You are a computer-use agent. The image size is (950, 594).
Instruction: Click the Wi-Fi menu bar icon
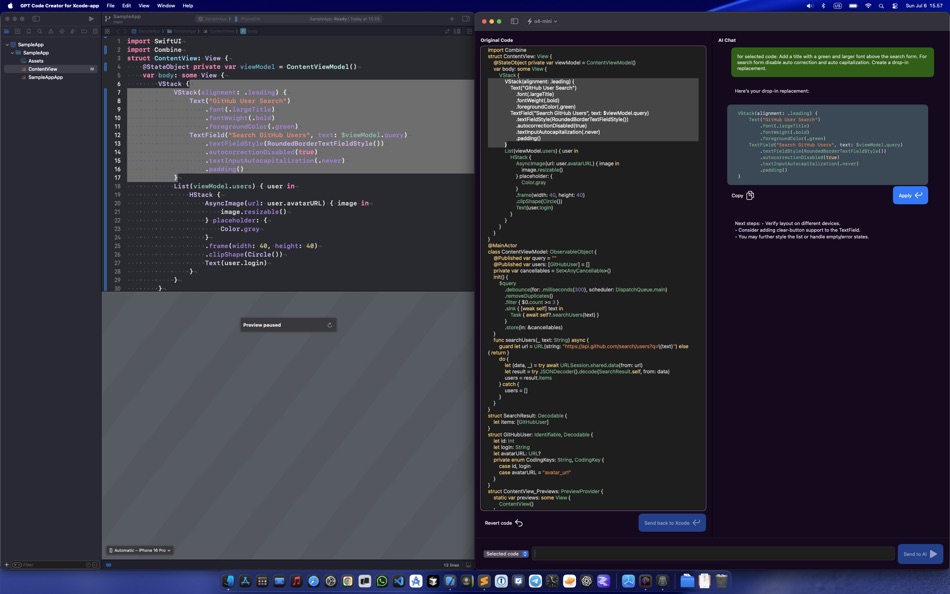tap(868, 5)
